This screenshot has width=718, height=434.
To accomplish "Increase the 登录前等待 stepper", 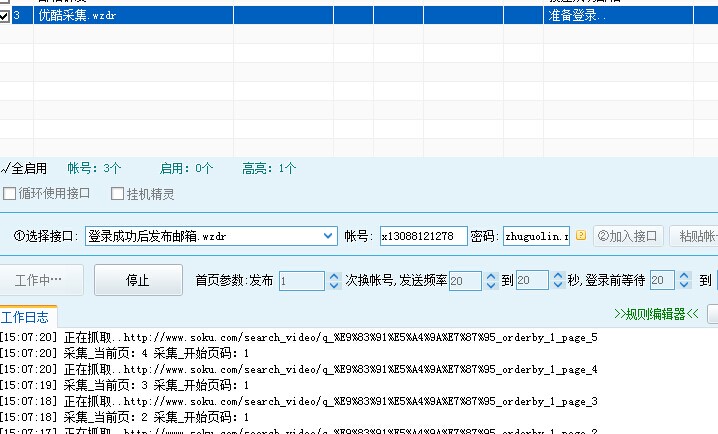I will [685, 275].
